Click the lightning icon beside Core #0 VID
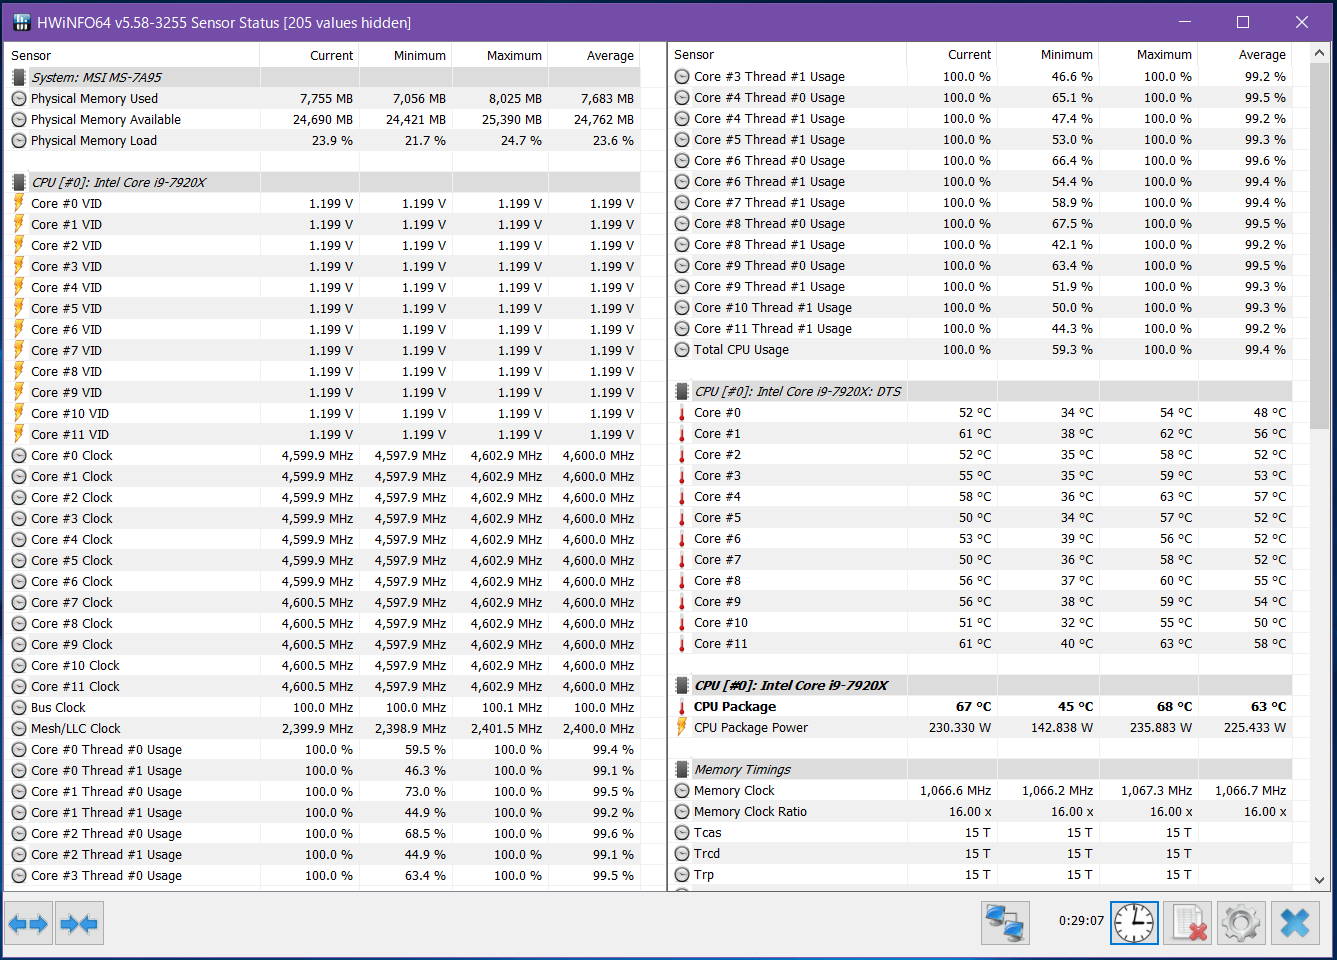The width and height of the screenshot is (1337, 960). [x=19, y=203]
